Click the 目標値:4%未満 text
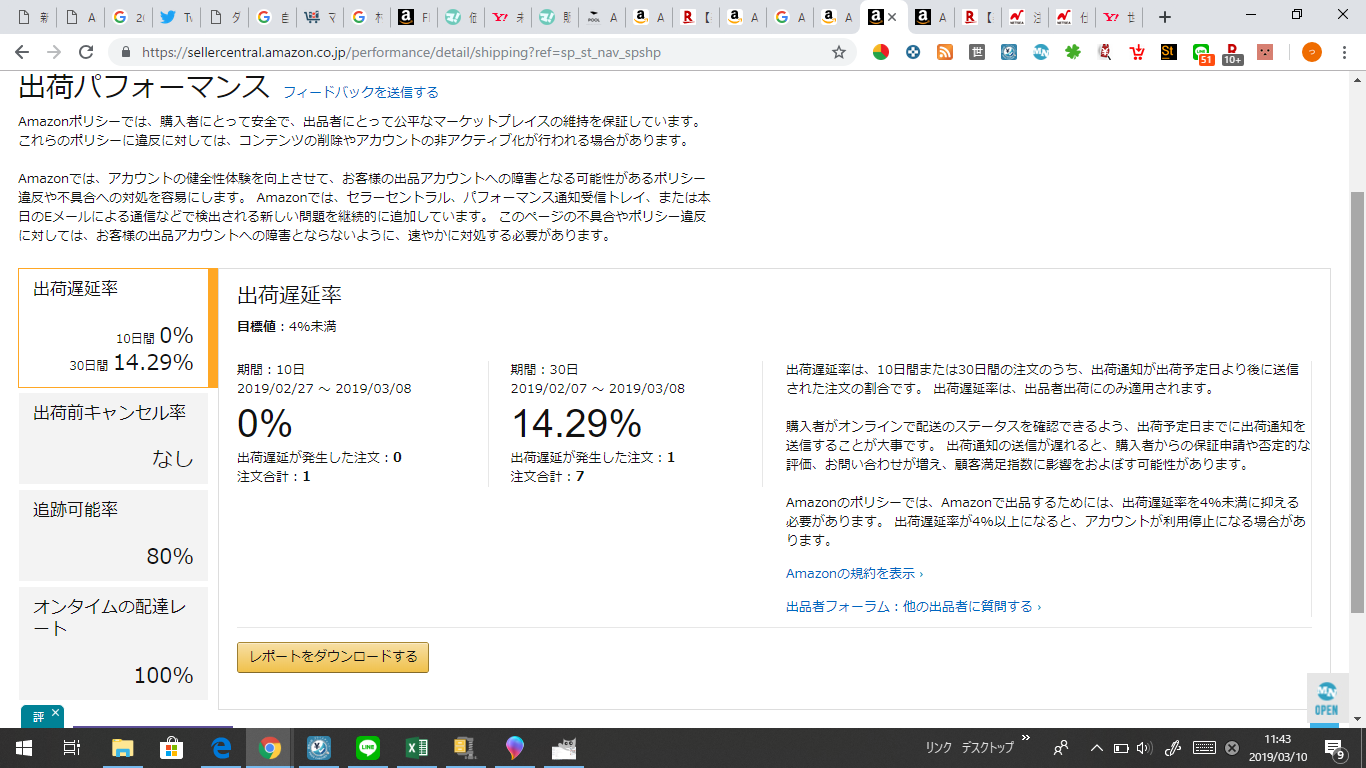Screen dimensions: 1366x768 click(x=286, y=326)
